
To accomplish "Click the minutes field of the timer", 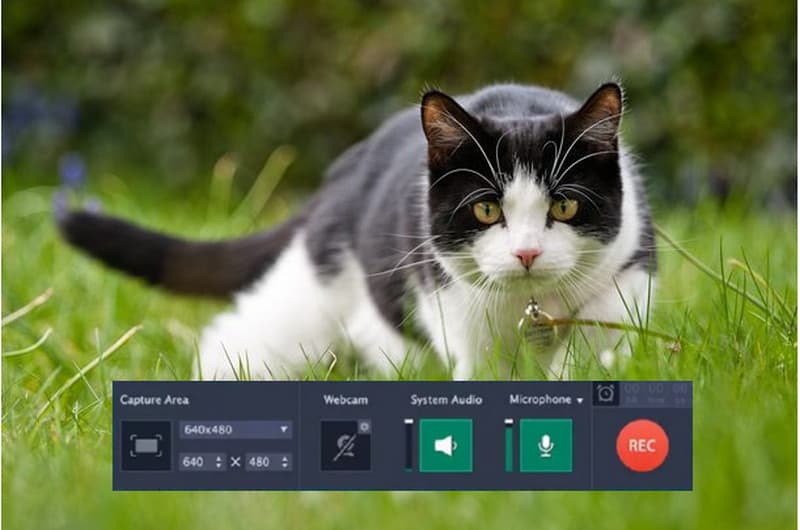I will coord(655,393).
